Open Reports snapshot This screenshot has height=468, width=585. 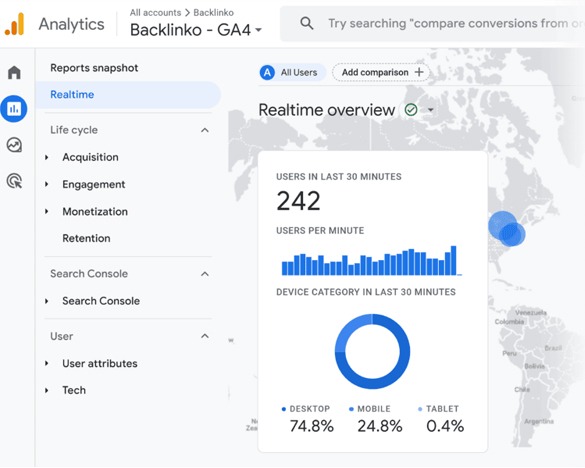pos(94,68)
